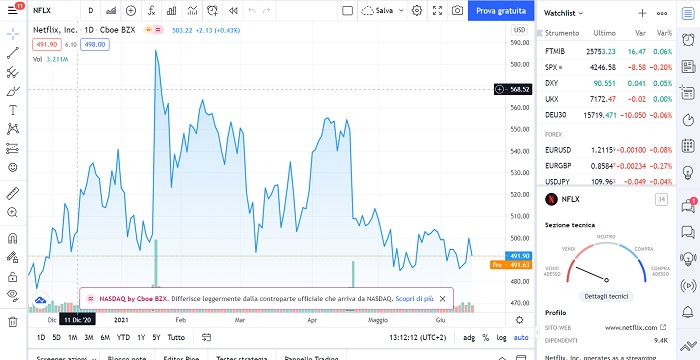
Task: Toggle magnet mode
Action: click(13, 238)
